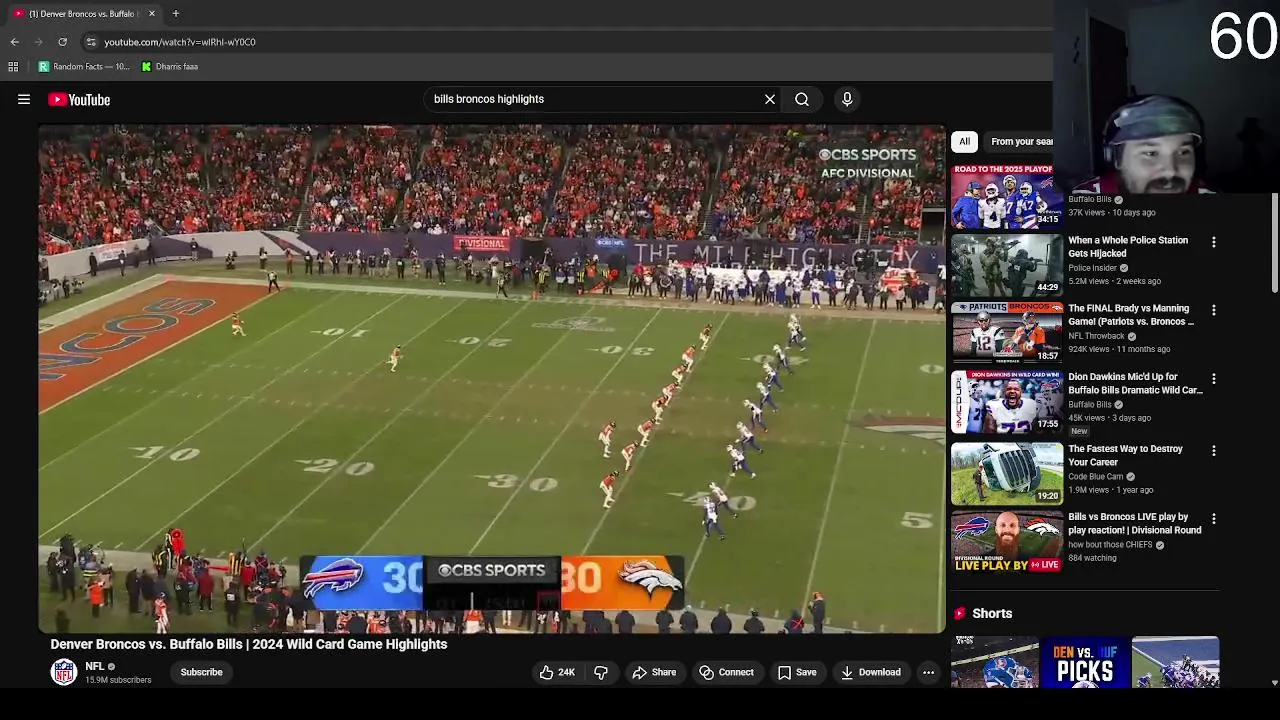The image size is (1280, 720).
Task: Reload the page with refresh icon
Action: (62, 42)
